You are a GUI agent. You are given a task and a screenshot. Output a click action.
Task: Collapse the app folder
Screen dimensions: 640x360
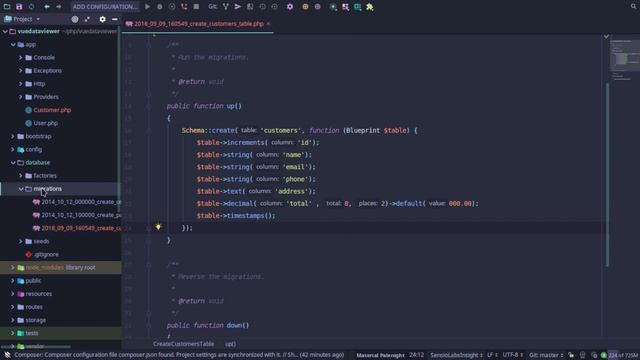tap(13, 44)
